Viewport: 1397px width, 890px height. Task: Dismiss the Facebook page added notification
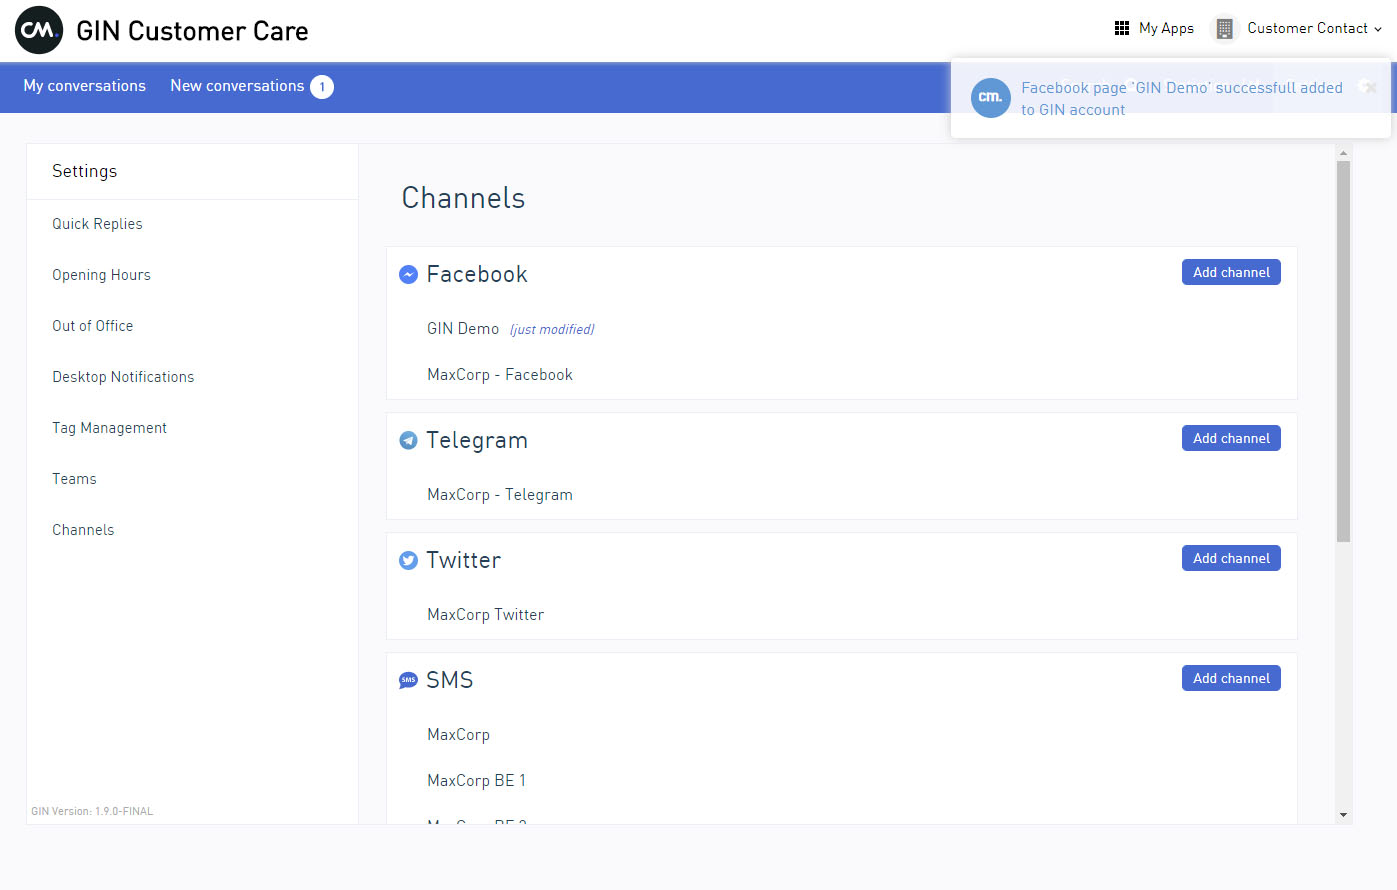point(1370,87)
